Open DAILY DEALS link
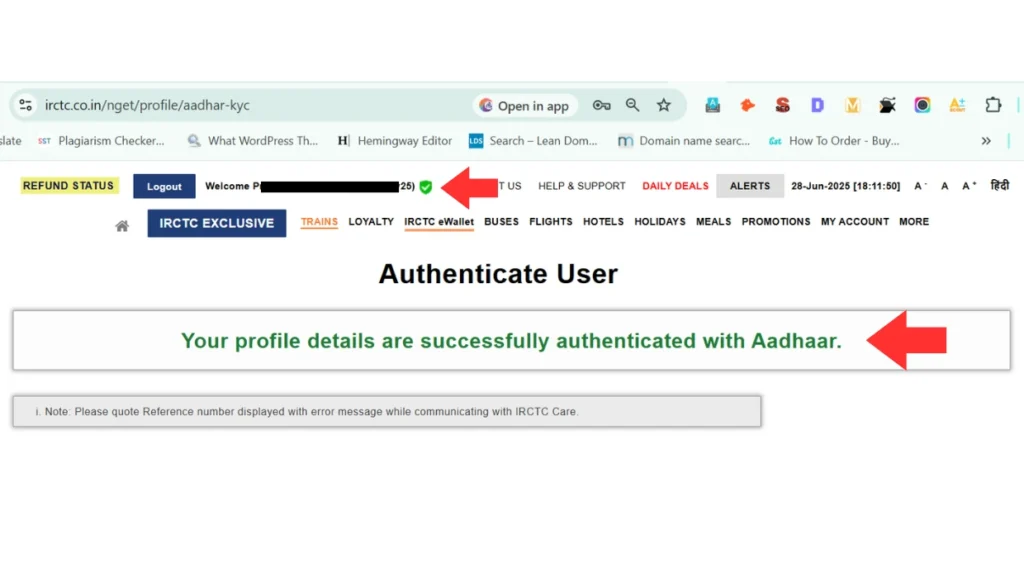 675,186
